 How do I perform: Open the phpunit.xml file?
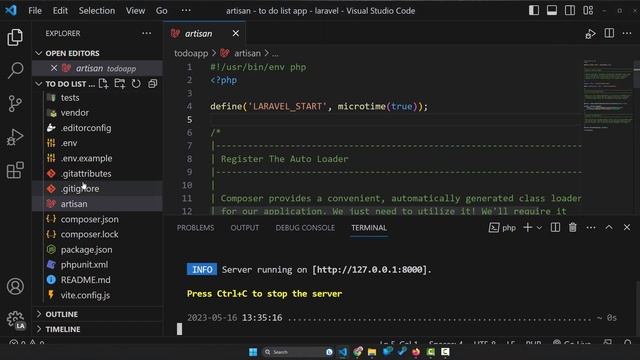(97, 264)
